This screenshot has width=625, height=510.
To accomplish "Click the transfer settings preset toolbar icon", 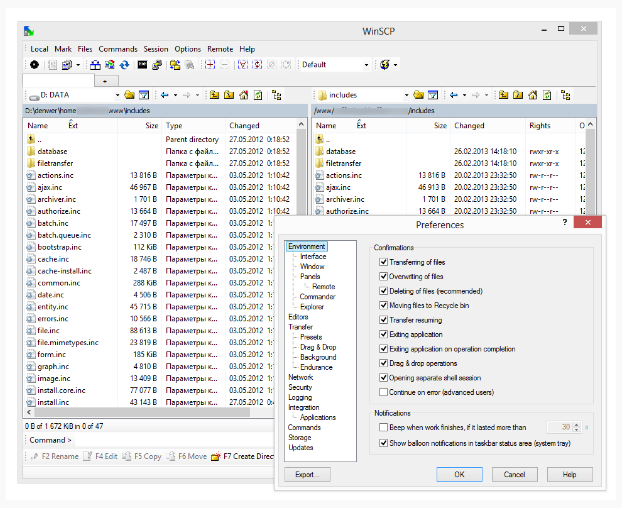I will 67,65.
